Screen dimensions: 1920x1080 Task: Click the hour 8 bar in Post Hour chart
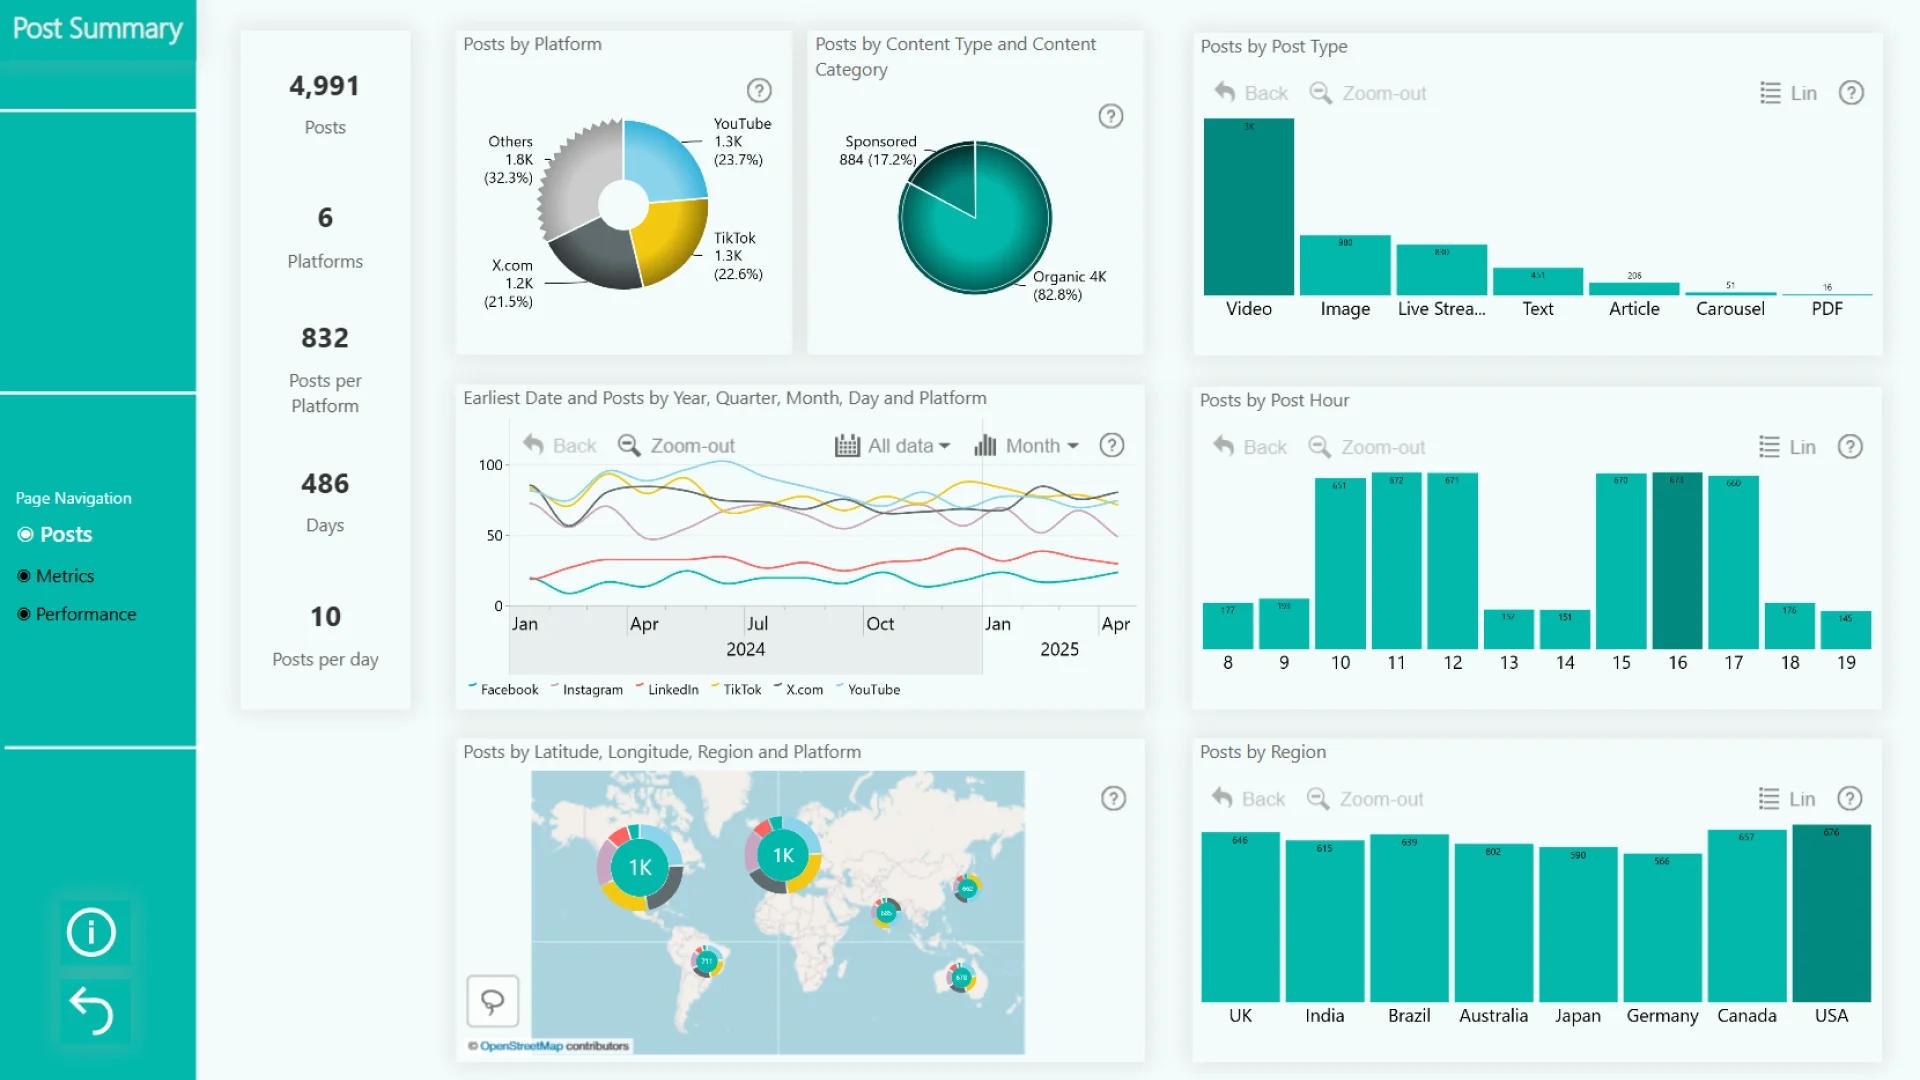click(1227, 626)
